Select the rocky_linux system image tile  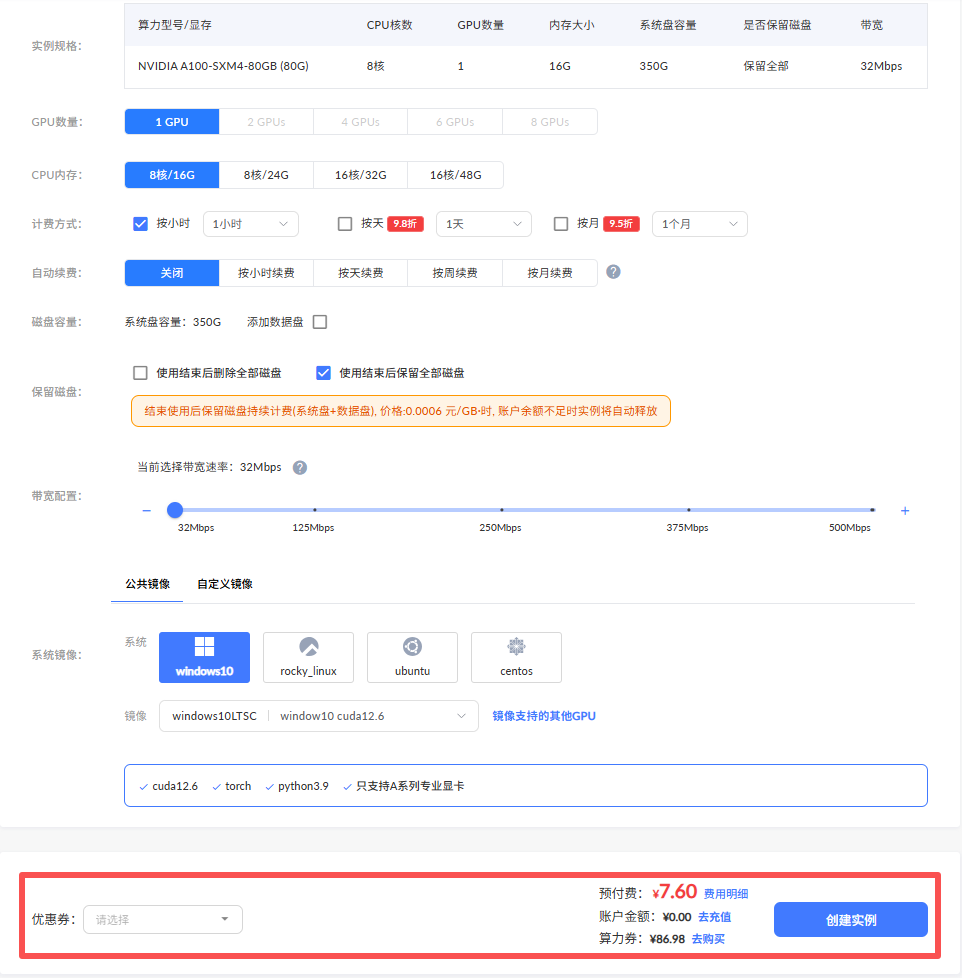(309, 657)
